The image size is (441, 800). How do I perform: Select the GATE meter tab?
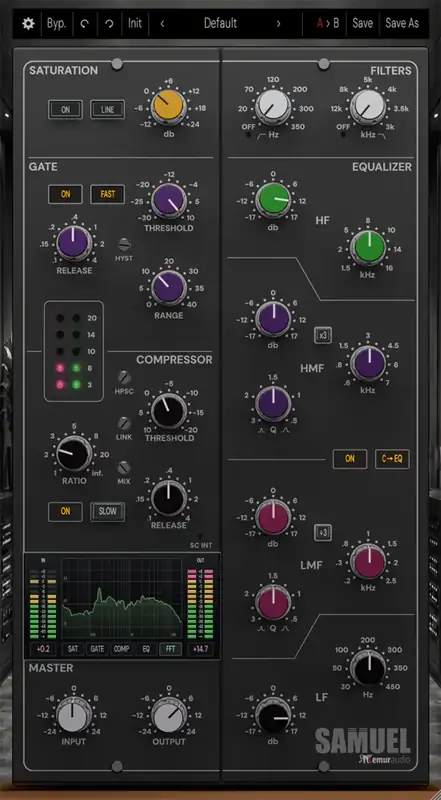tap(97, 649)
